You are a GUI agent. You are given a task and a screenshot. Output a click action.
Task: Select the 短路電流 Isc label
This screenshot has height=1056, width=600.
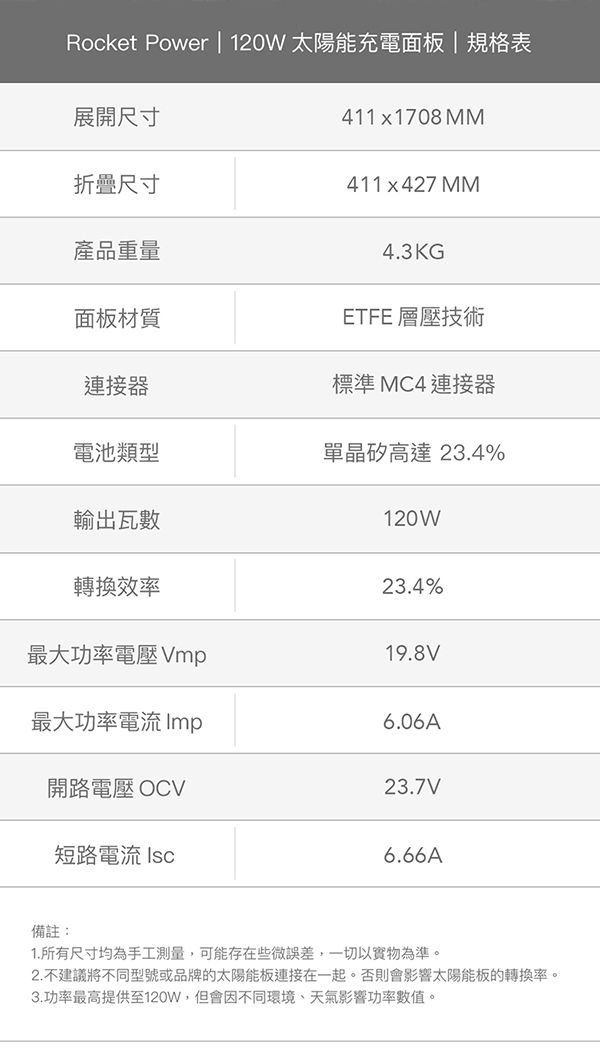(114, 855)
